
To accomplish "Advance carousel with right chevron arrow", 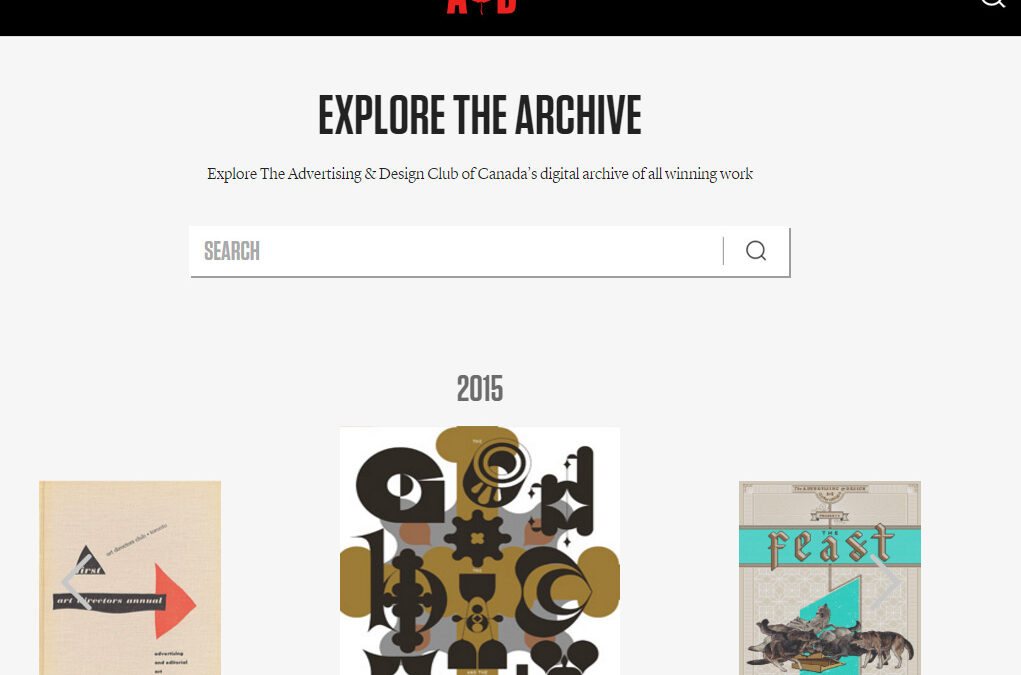I will [885, 582].
